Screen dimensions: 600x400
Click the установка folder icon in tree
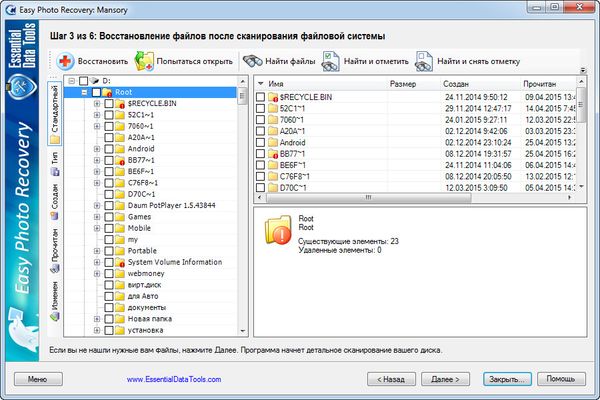pos(120,330)
